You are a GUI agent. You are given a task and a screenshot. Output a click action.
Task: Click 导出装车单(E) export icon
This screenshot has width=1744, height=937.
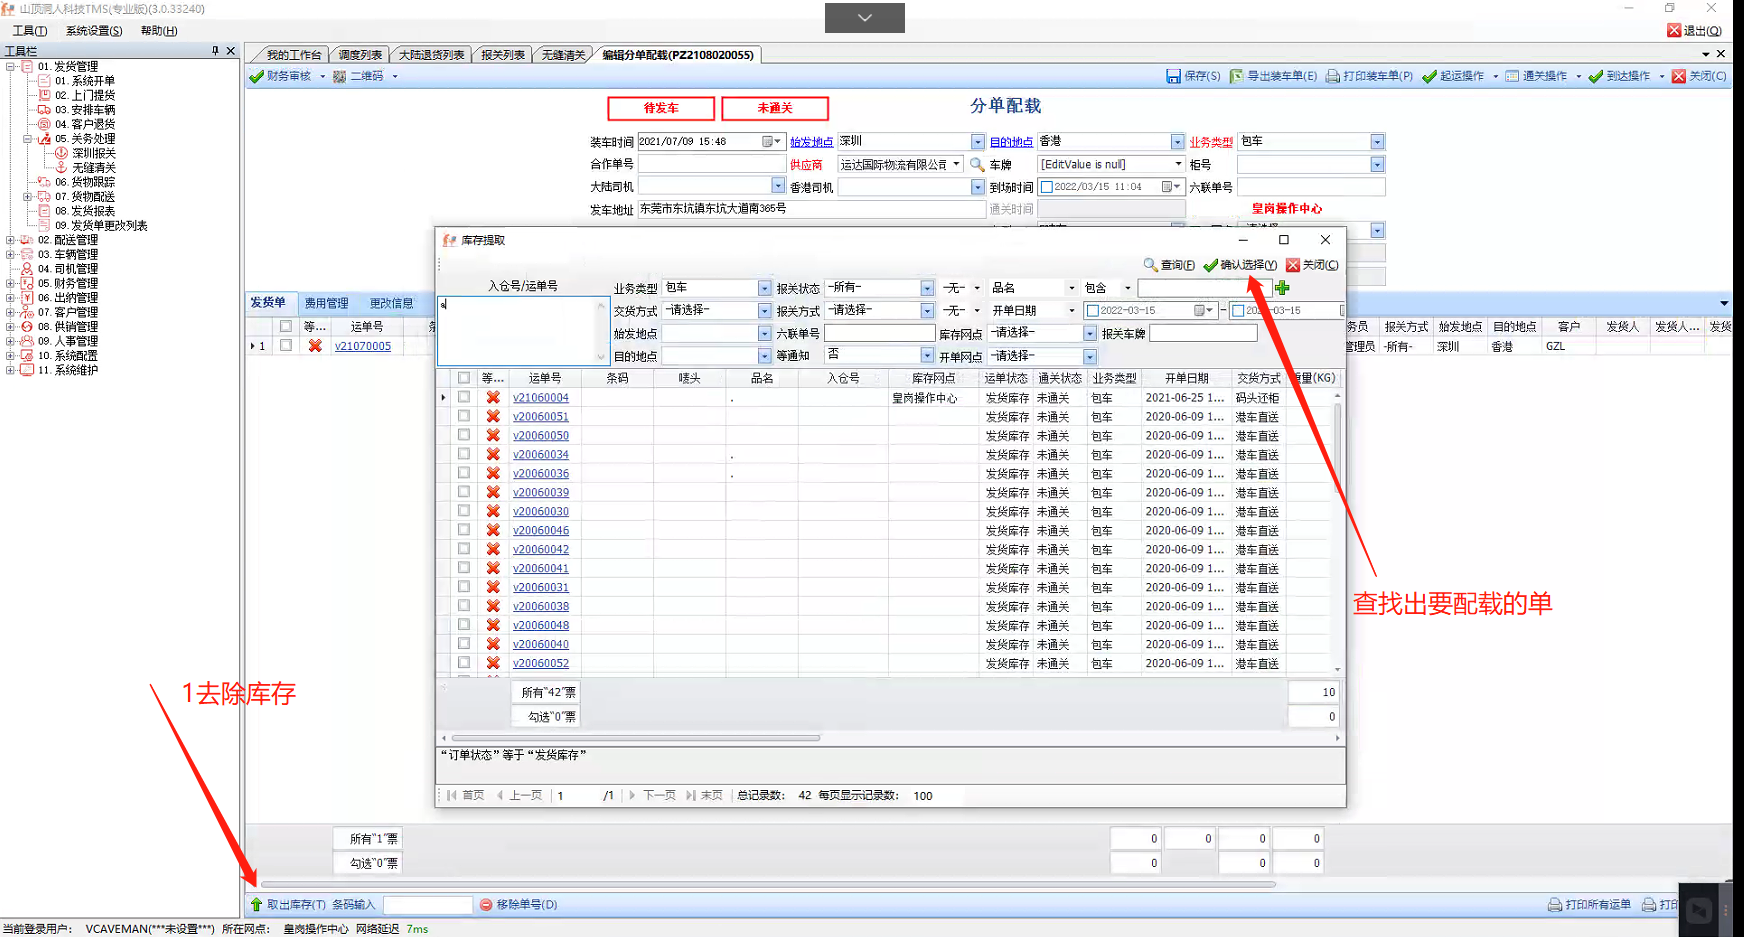coord(1236,77)
